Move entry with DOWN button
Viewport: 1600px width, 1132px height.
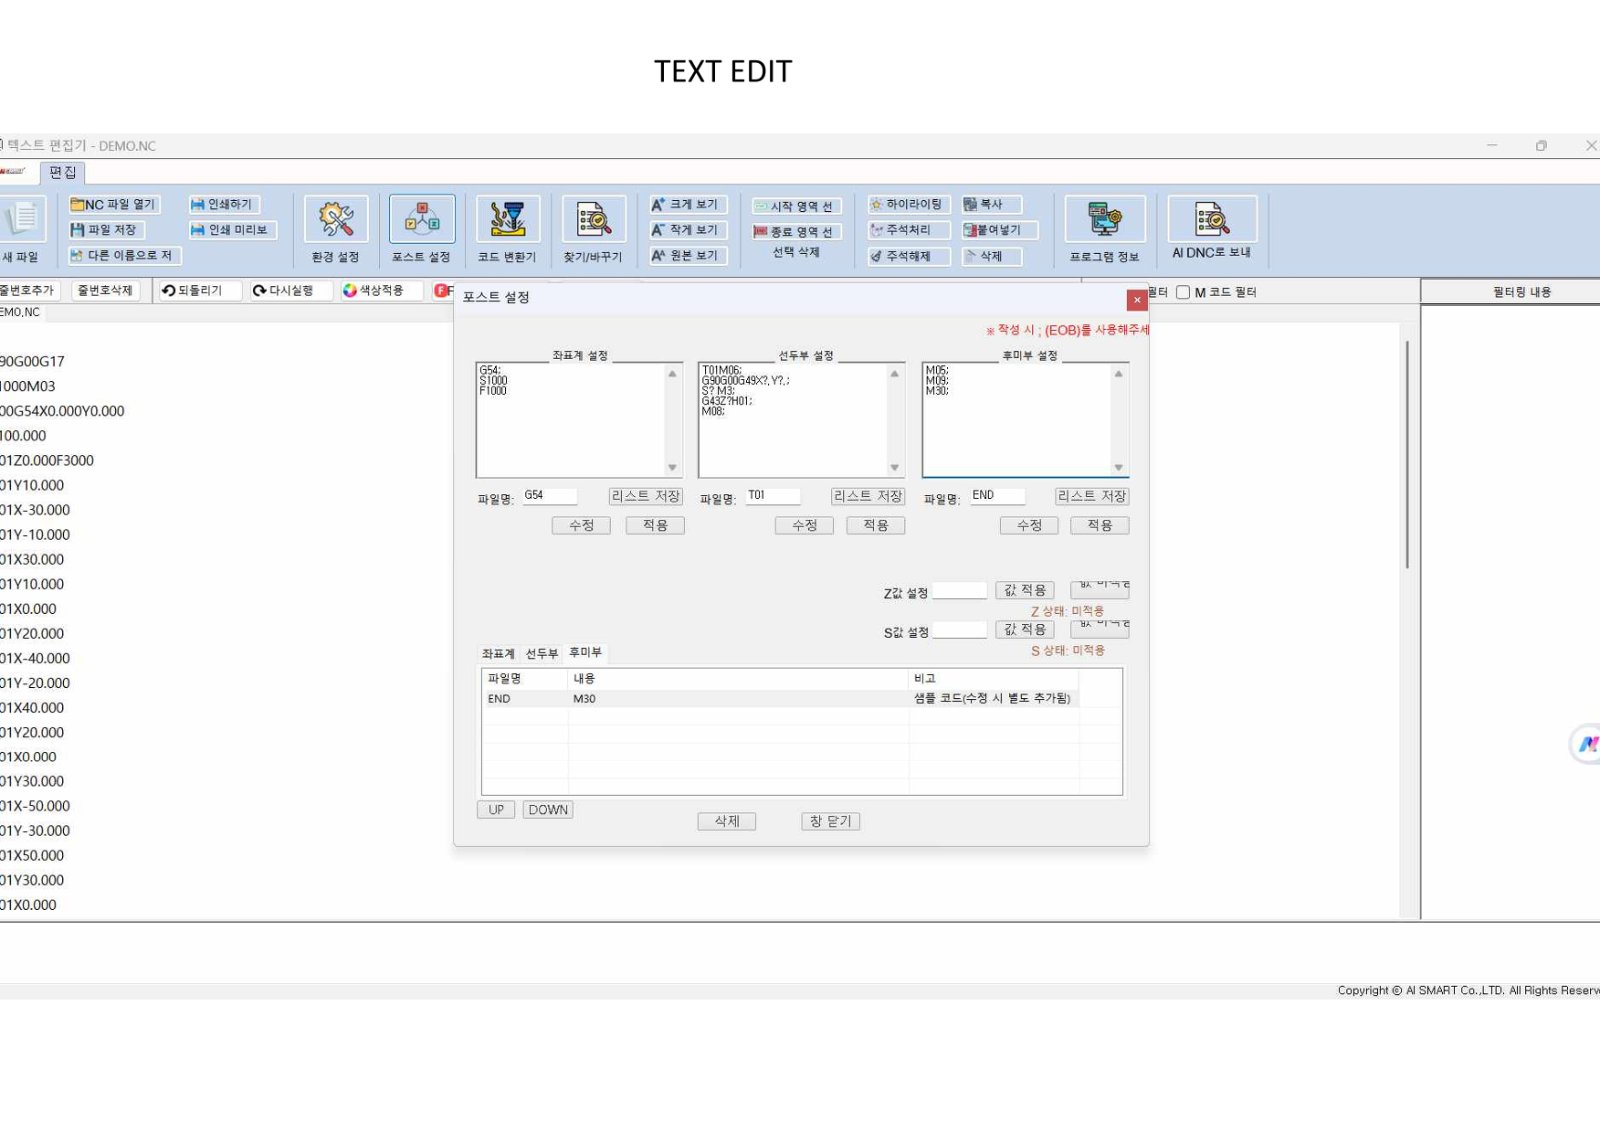pyautogui.click(x=548, y=810)
